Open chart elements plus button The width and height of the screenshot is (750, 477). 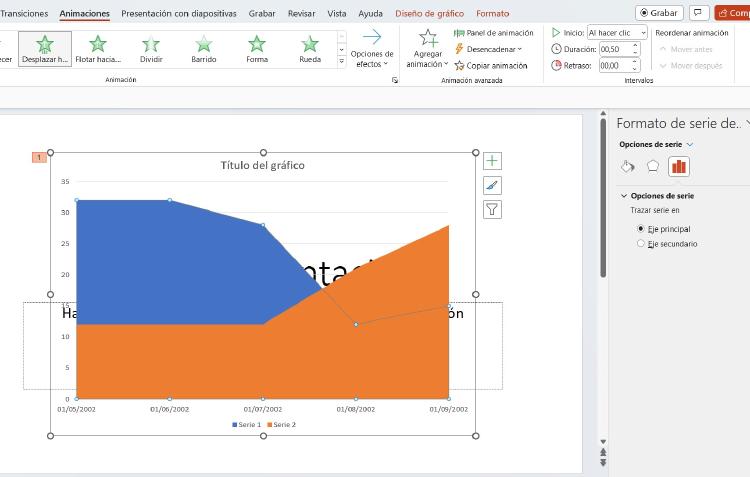click(492, 161)
